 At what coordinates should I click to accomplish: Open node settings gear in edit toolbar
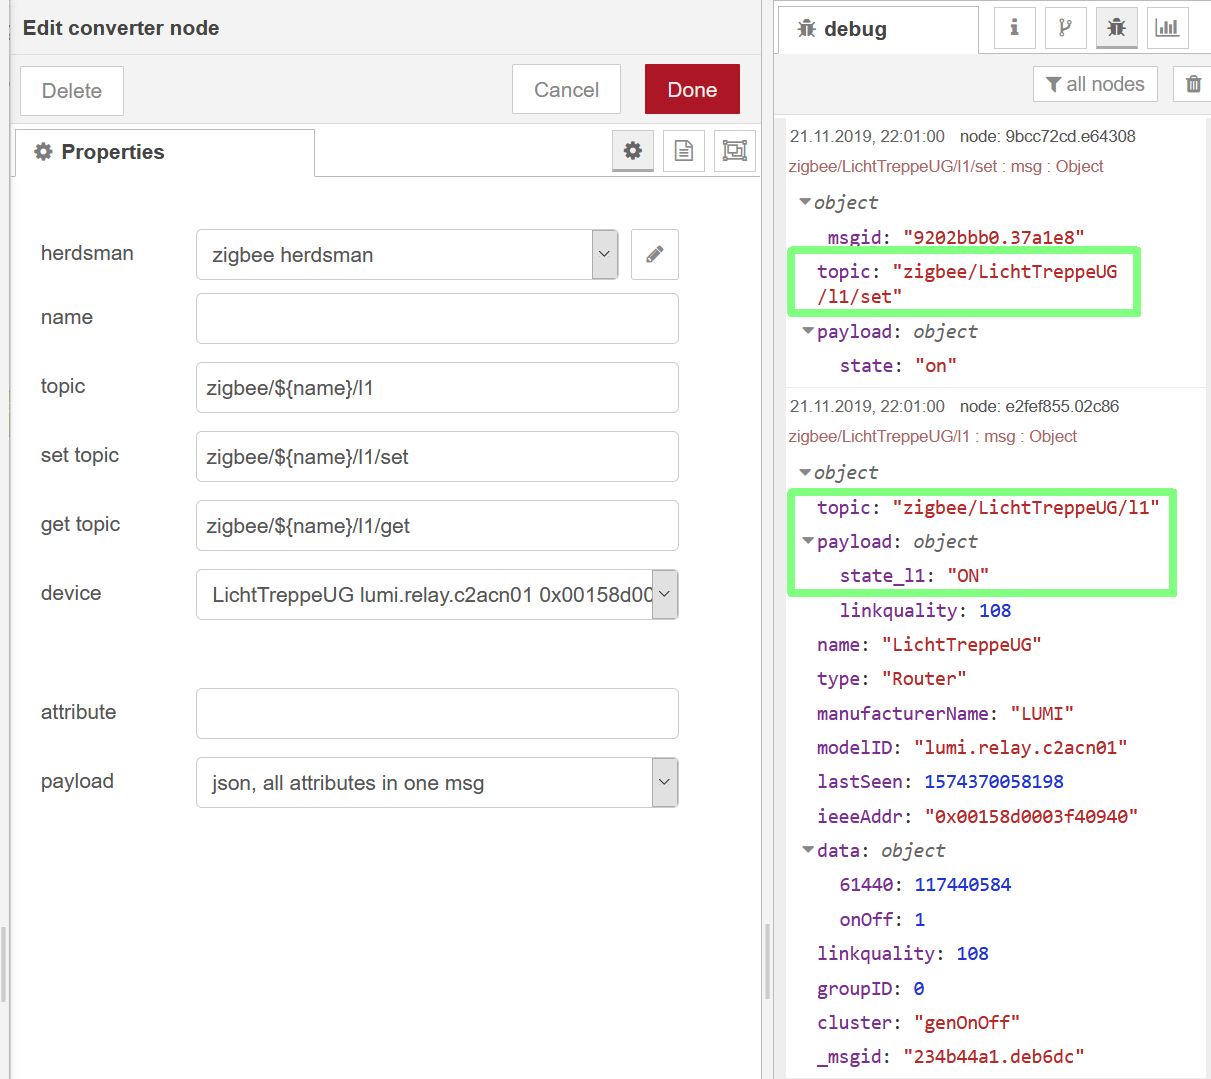633,151
